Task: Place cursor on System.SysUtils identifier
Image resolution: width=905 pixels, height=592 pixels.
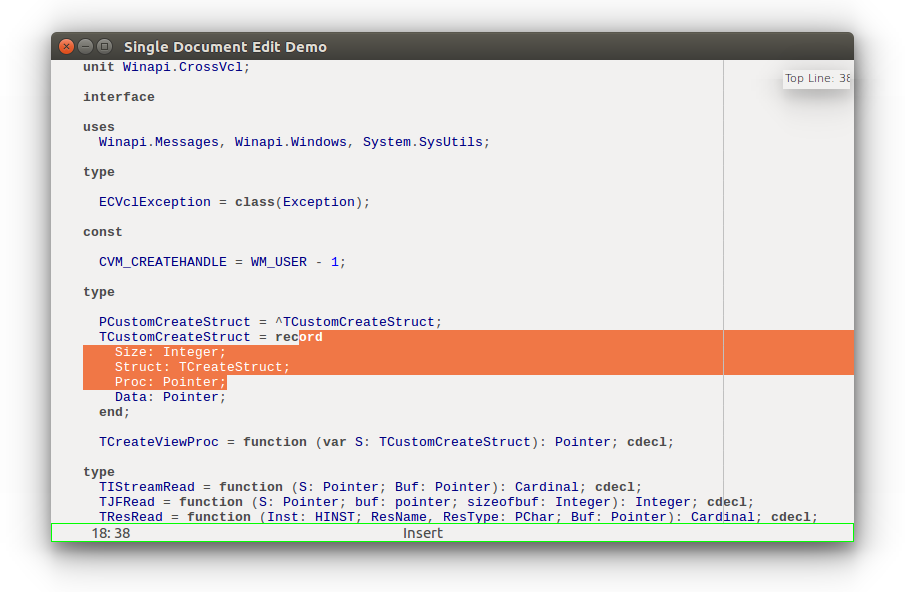Action: [x=422, y=142]
